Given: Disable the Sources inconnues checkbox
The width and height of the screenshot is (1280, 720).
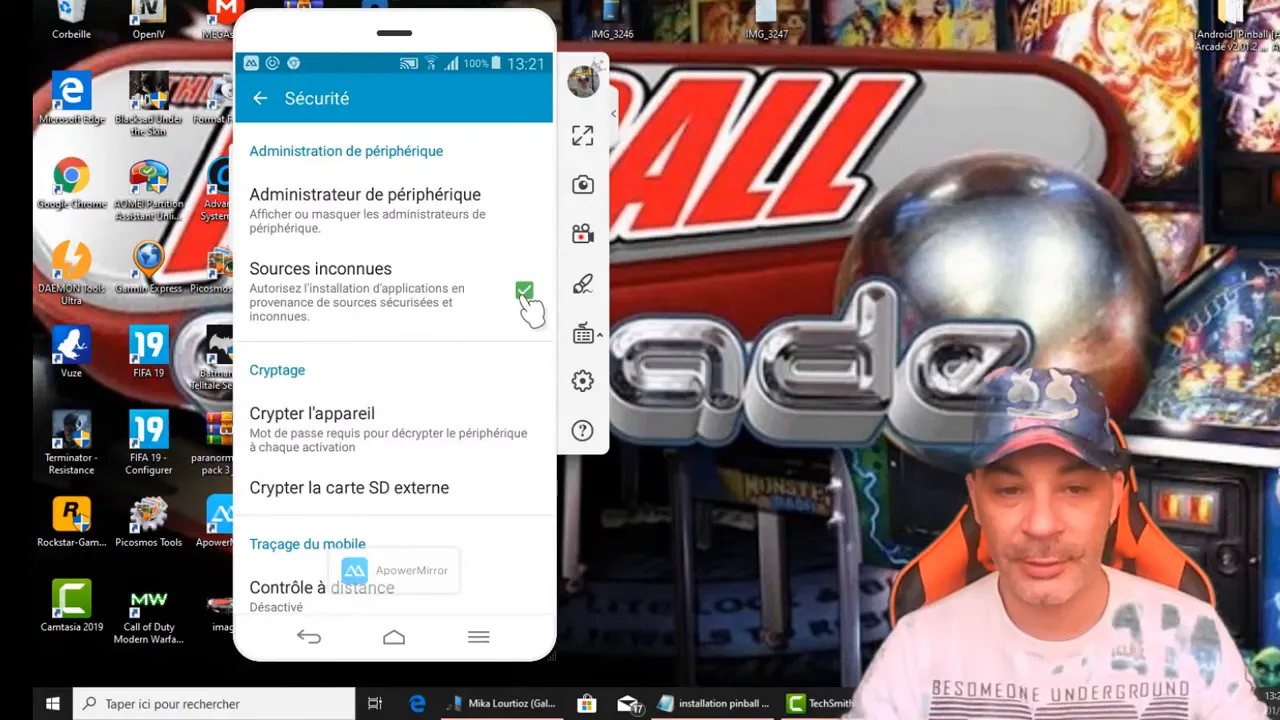Looking at the screenshot, I should pos(525,291).
